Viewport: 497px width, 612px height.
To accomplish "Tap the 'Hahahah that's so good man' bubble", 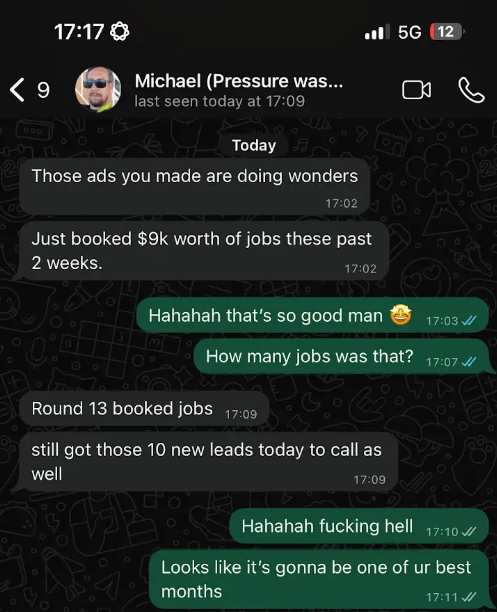I will coord(312,315).
